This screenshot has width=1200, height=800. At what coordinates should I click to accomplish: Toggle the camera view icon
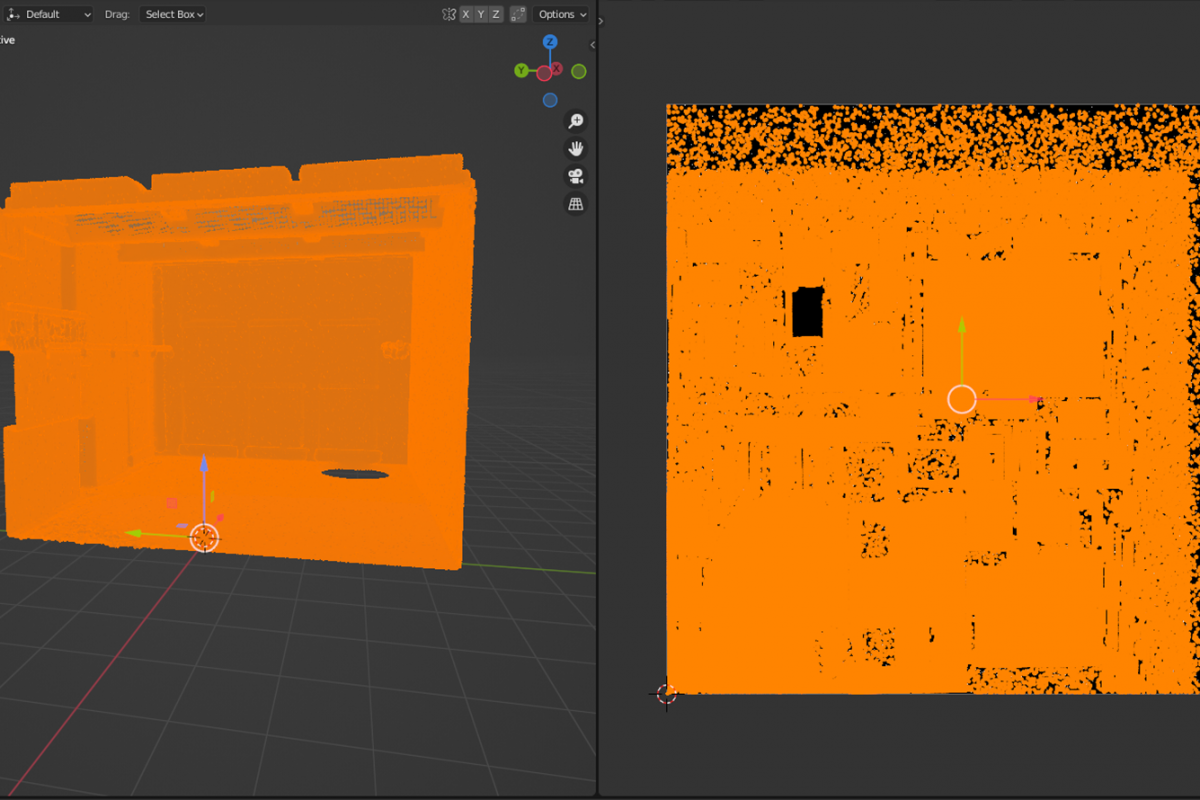(576, 177)
